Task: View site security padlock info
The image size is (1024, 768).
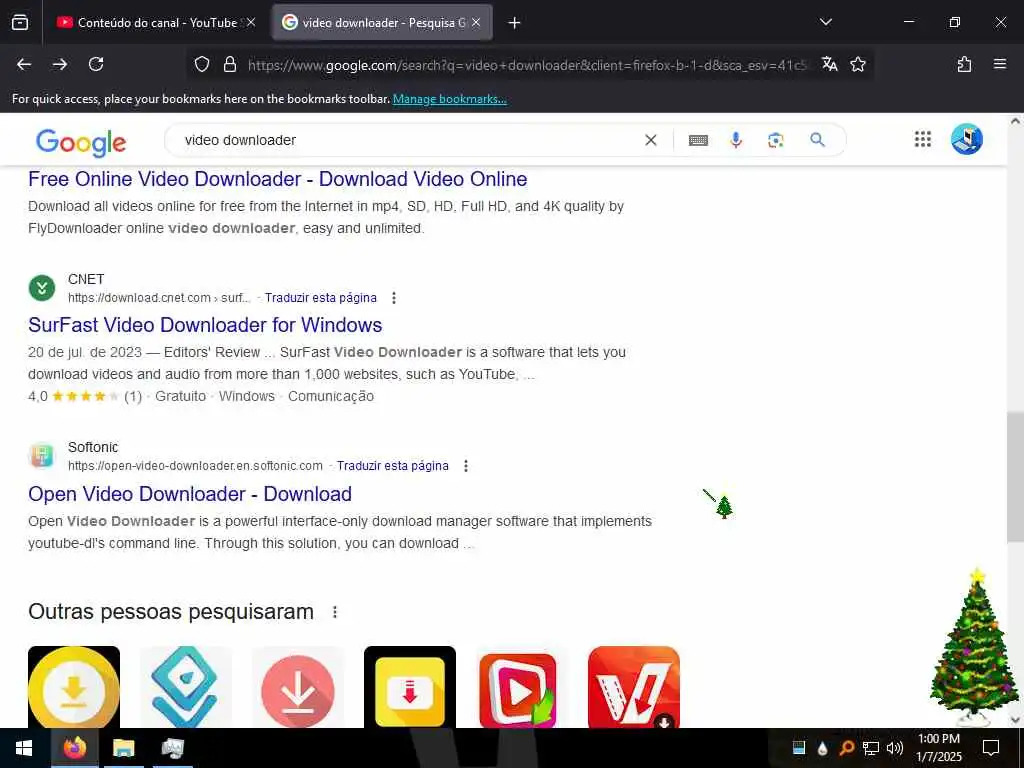Action: tap(229, 64)
